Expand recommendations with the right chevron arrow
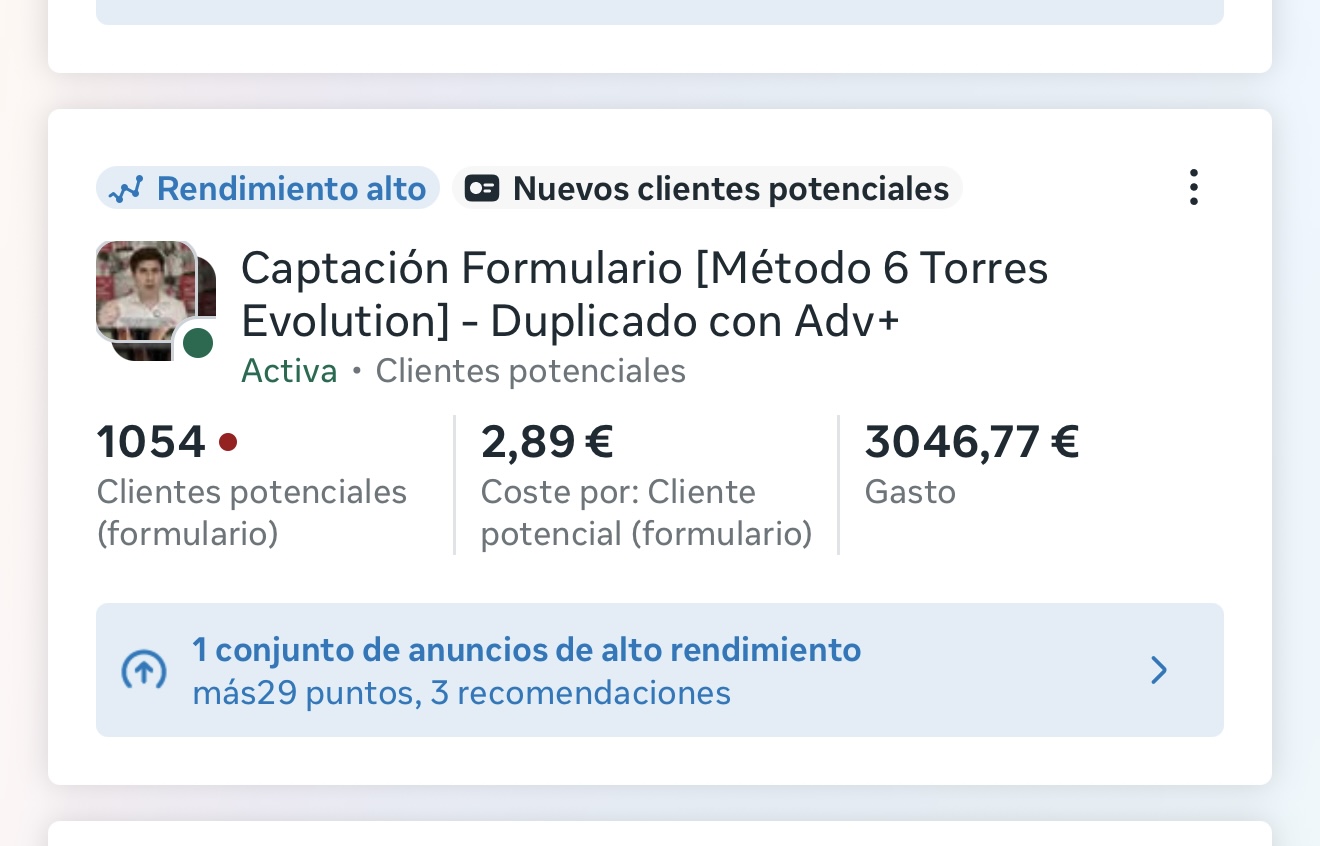Screen dimensions: 1320x846 (x=1159, y=670)
